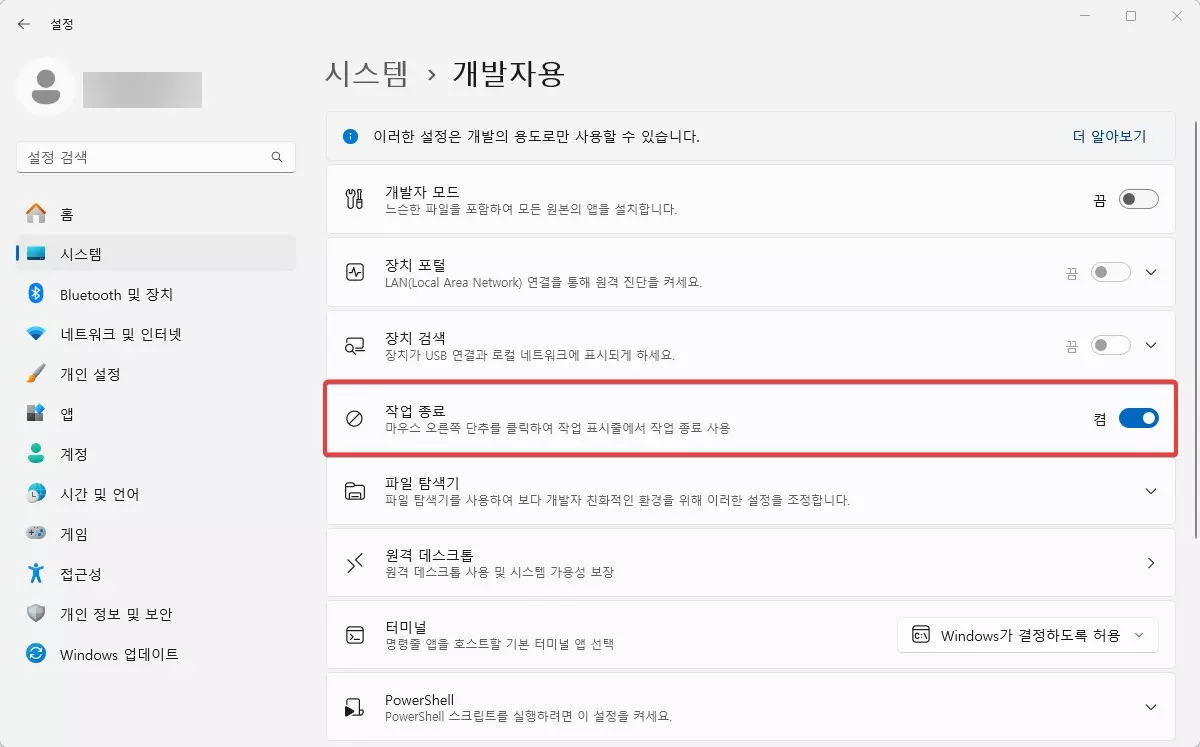Click 시스템 in the breadcrumb path
The width and height of the screenshot is (1200, 747).
coord(367,73)
